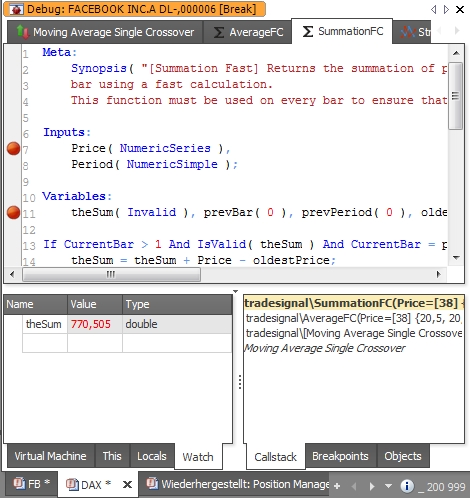Open the workspace list dropdown arrow
Screen dimensions: 470x498
(388, 486)
